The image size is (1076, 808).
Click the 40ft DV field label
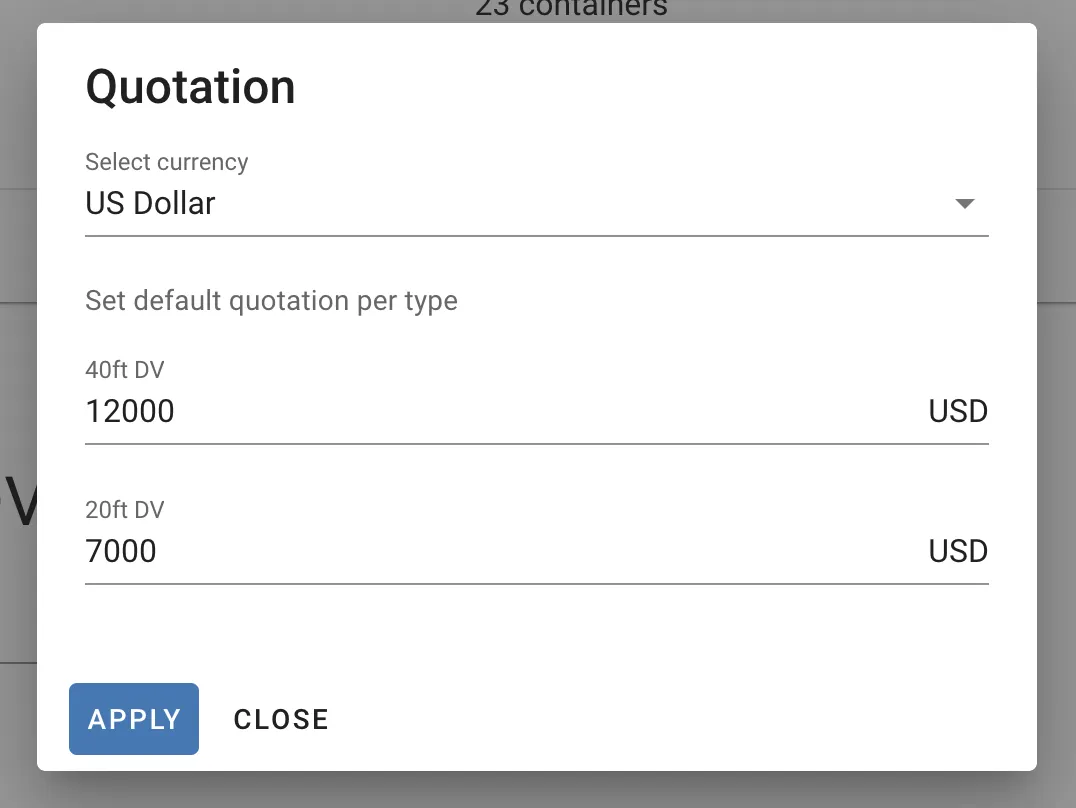pyautogui.click(x=125, y=369)
